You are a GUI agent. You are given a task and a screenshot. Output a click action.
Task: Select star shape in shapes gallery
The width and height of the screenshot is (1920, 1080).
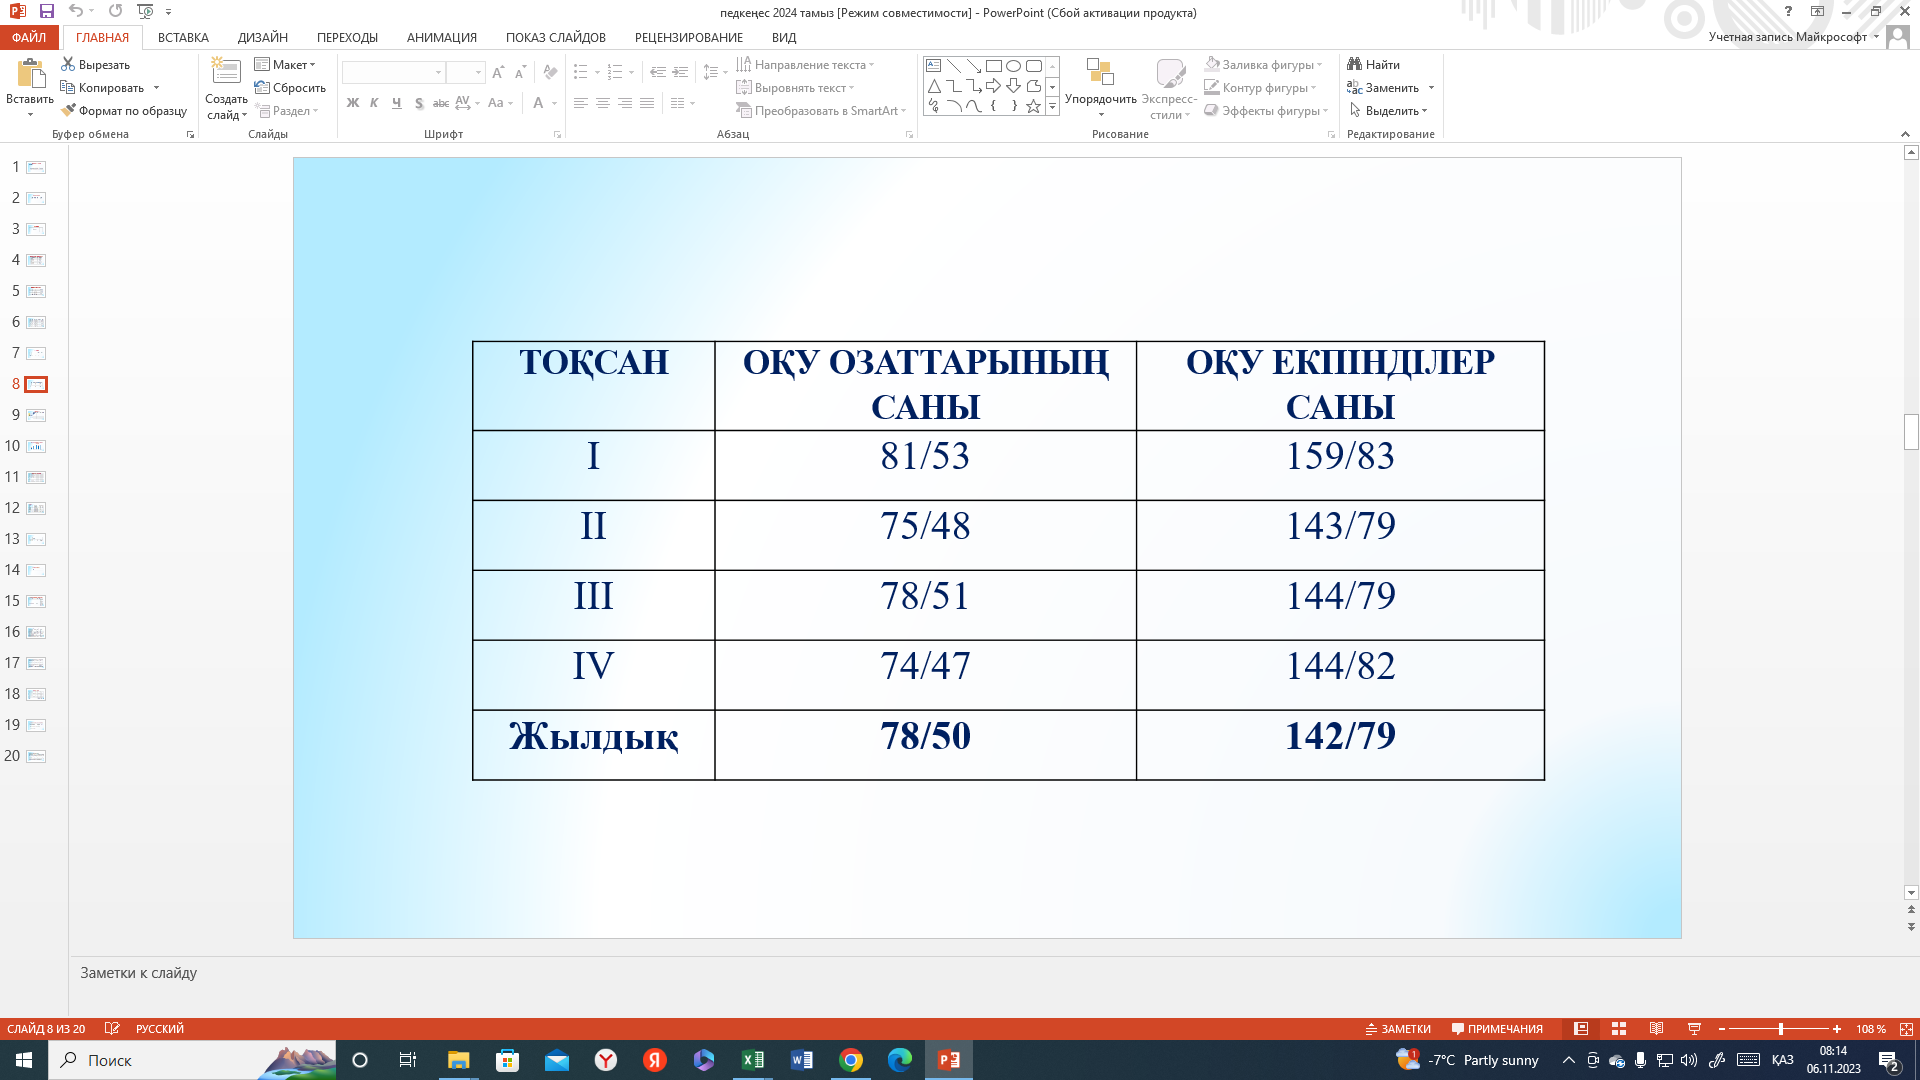pyautogui.click(x=1033, y=106)
